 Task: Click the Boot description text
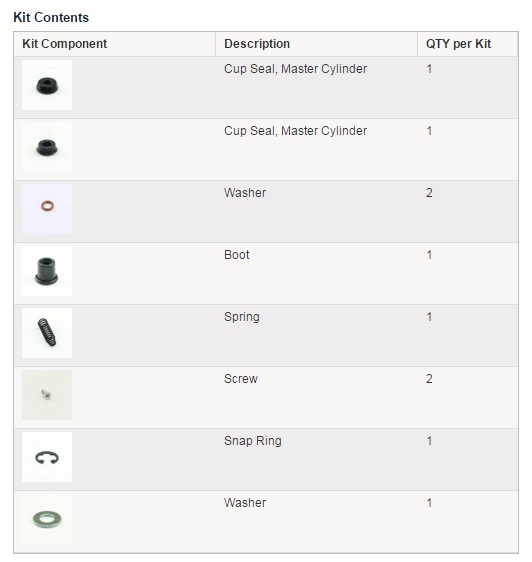(237, 255)
